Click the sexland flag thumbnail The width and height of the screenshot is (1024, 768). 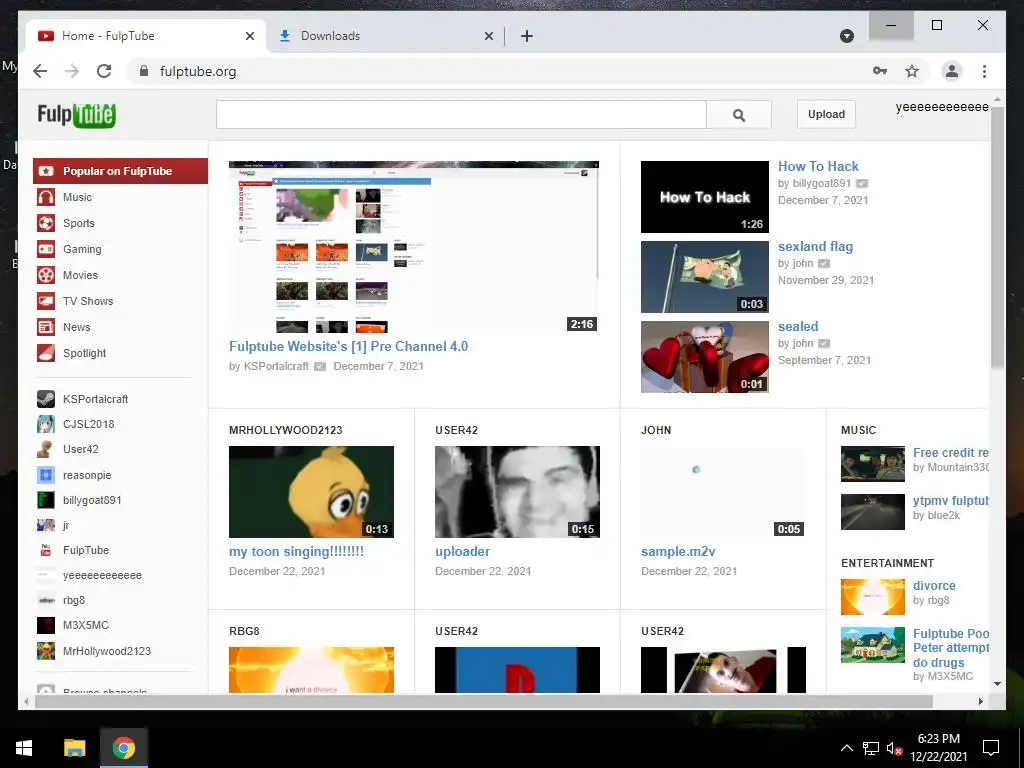[705, 277]
